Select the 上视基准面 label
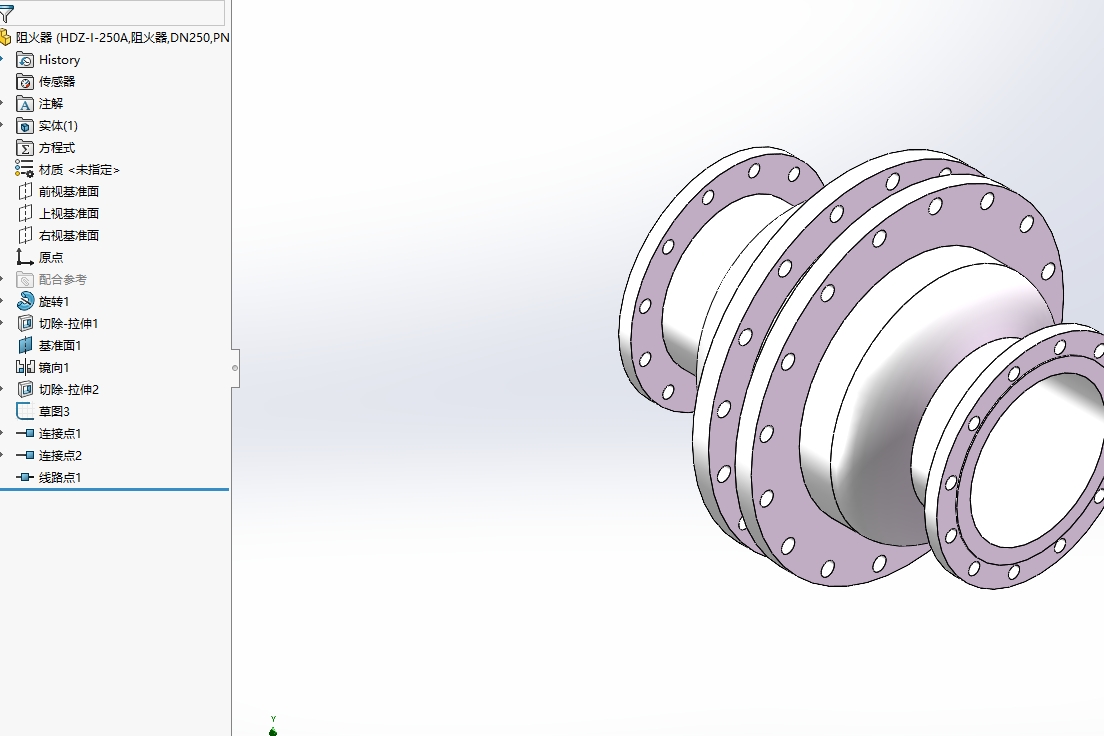Image resolution: width=1104 pixels, height=736 pixels. point(69,213)
